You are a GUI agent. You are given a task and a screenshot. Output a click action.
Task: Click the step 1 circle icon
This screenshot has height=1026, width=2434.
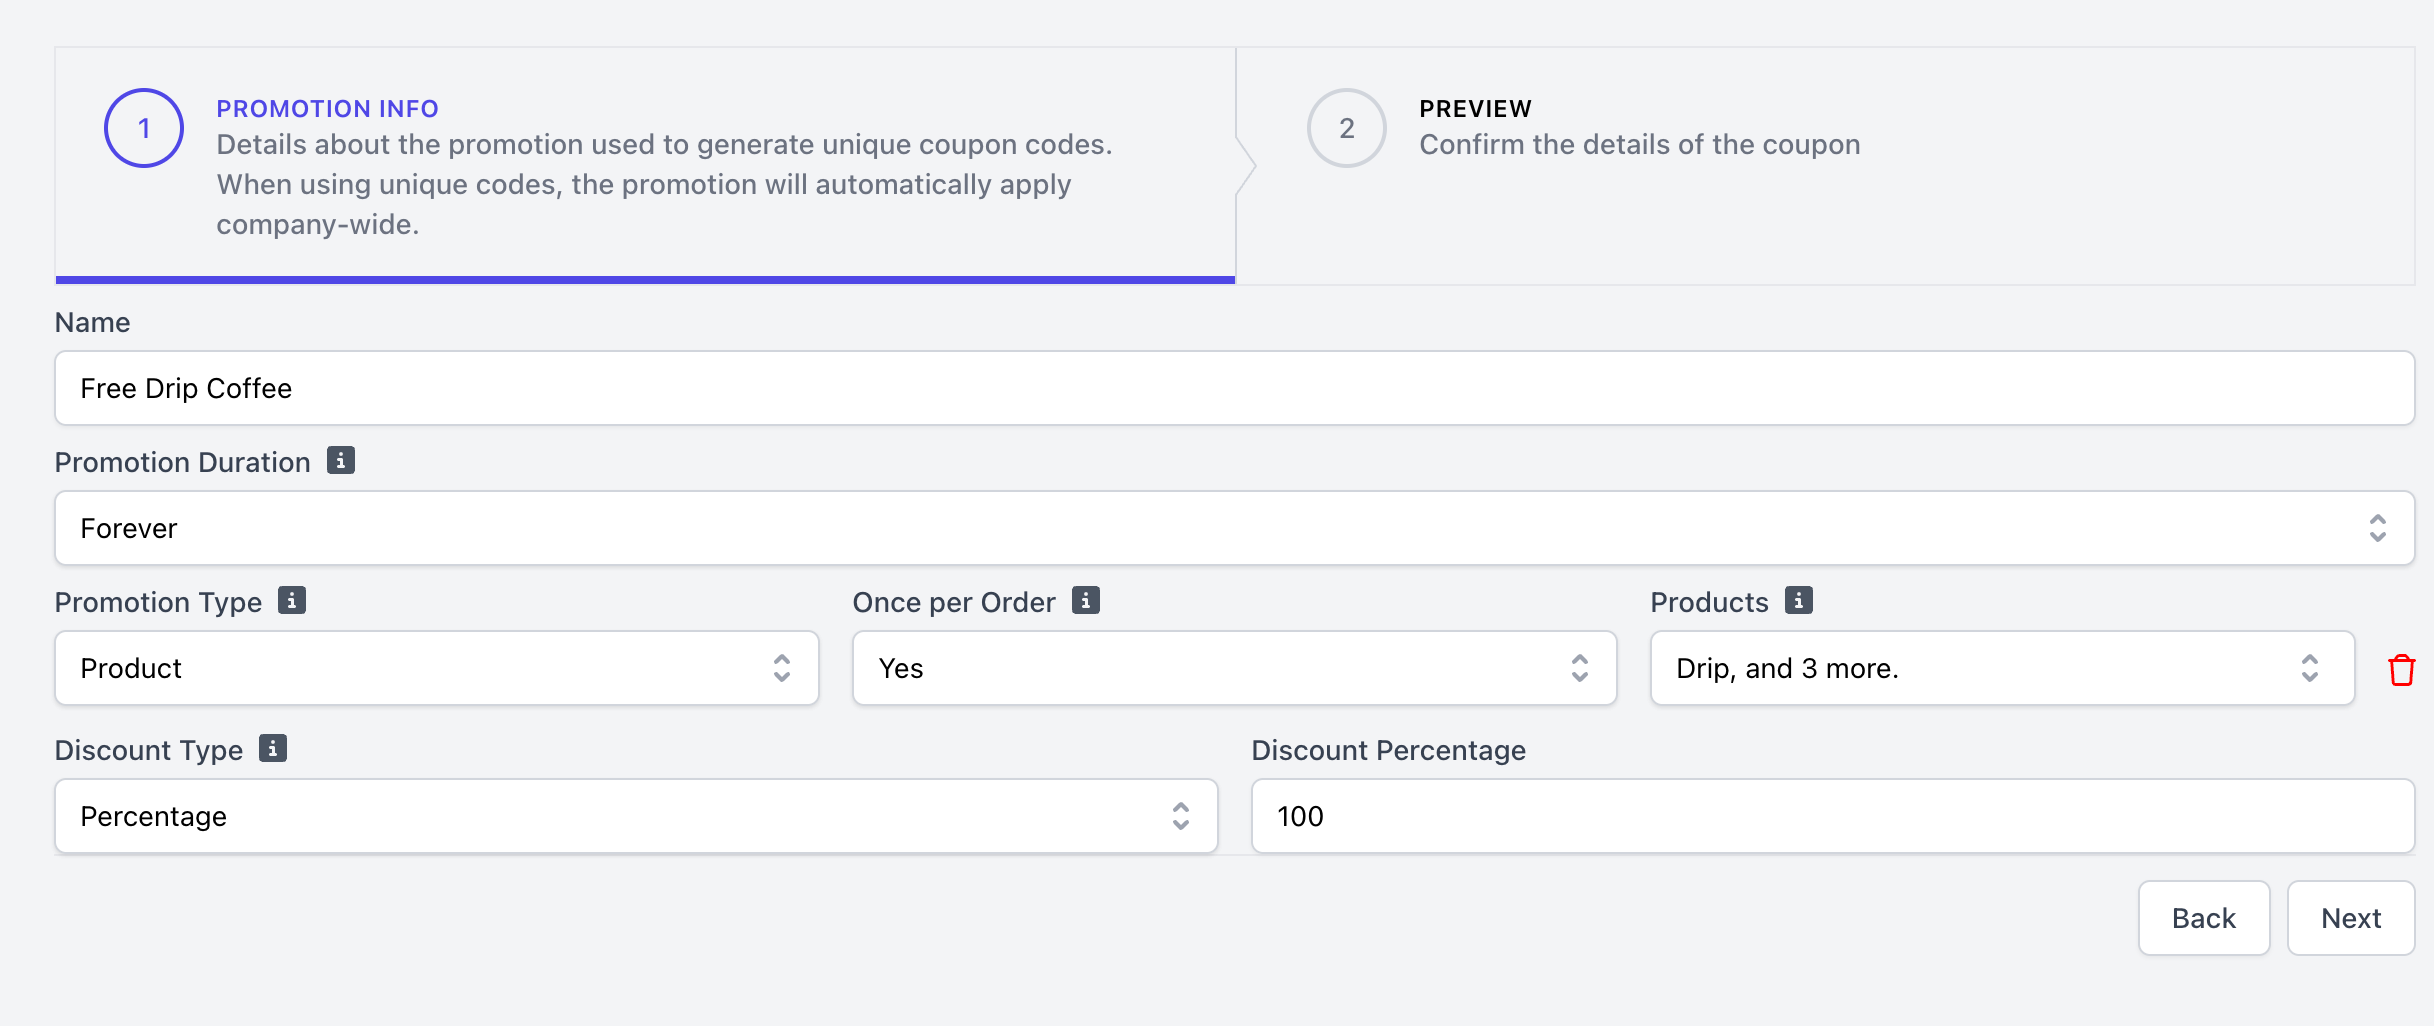coord(144,128)
